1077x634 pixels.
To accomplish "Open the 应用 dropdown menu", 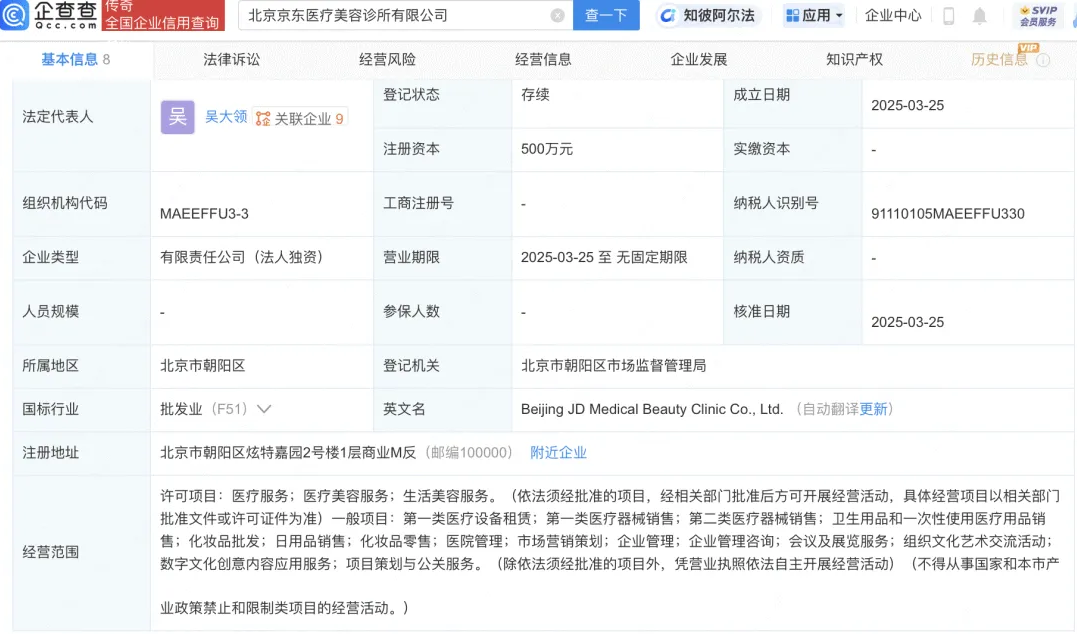I will click(814, 15).
